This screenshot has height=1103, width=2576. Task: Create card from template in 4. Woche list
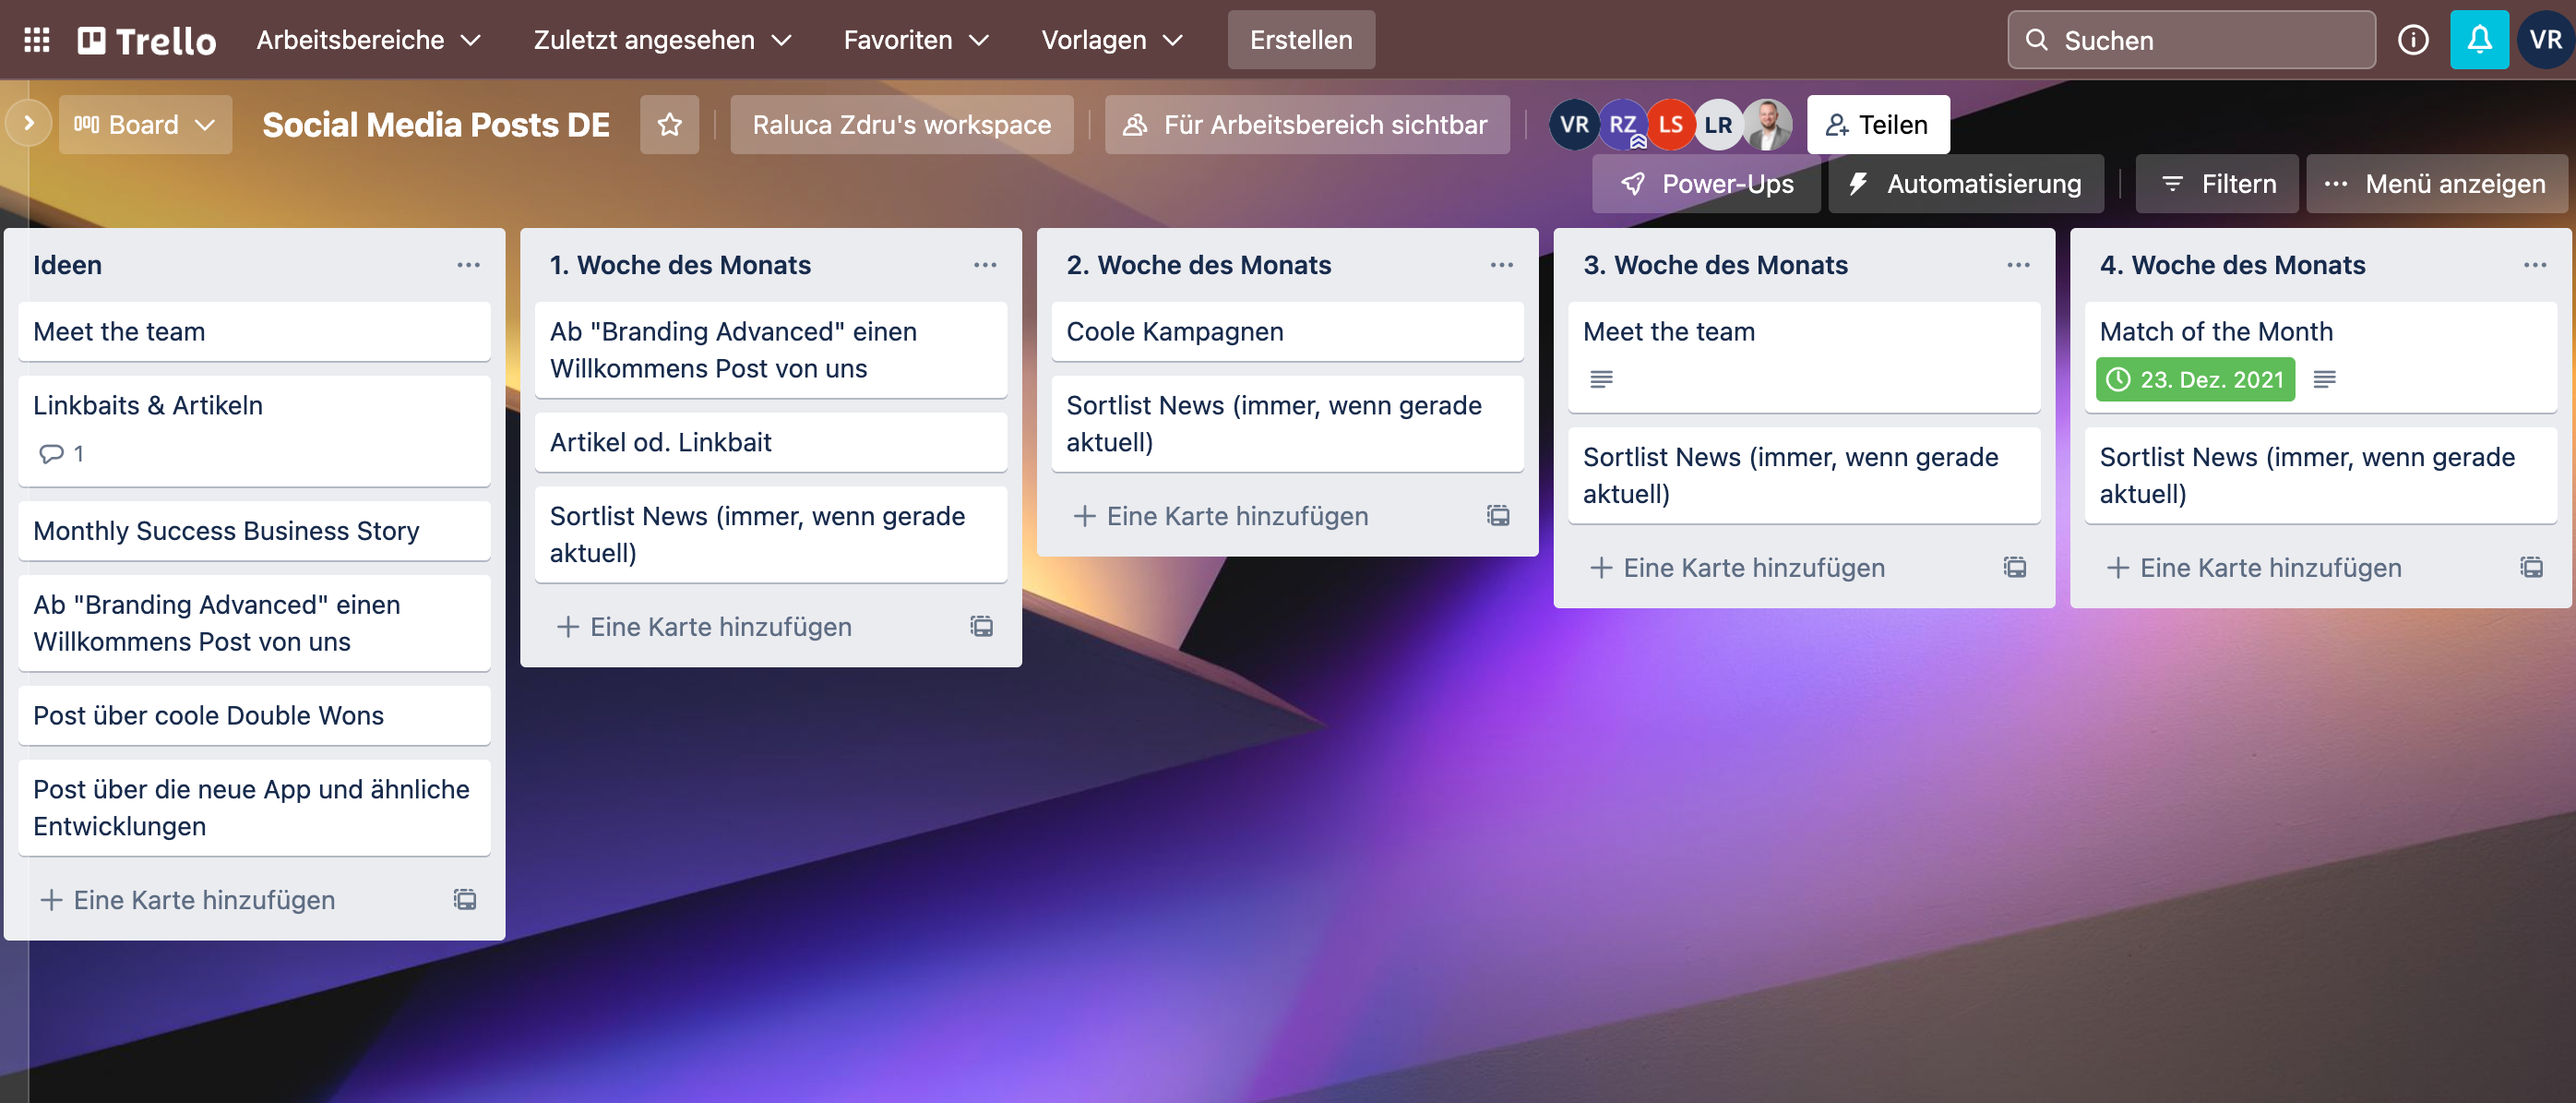click(2531, 567)
